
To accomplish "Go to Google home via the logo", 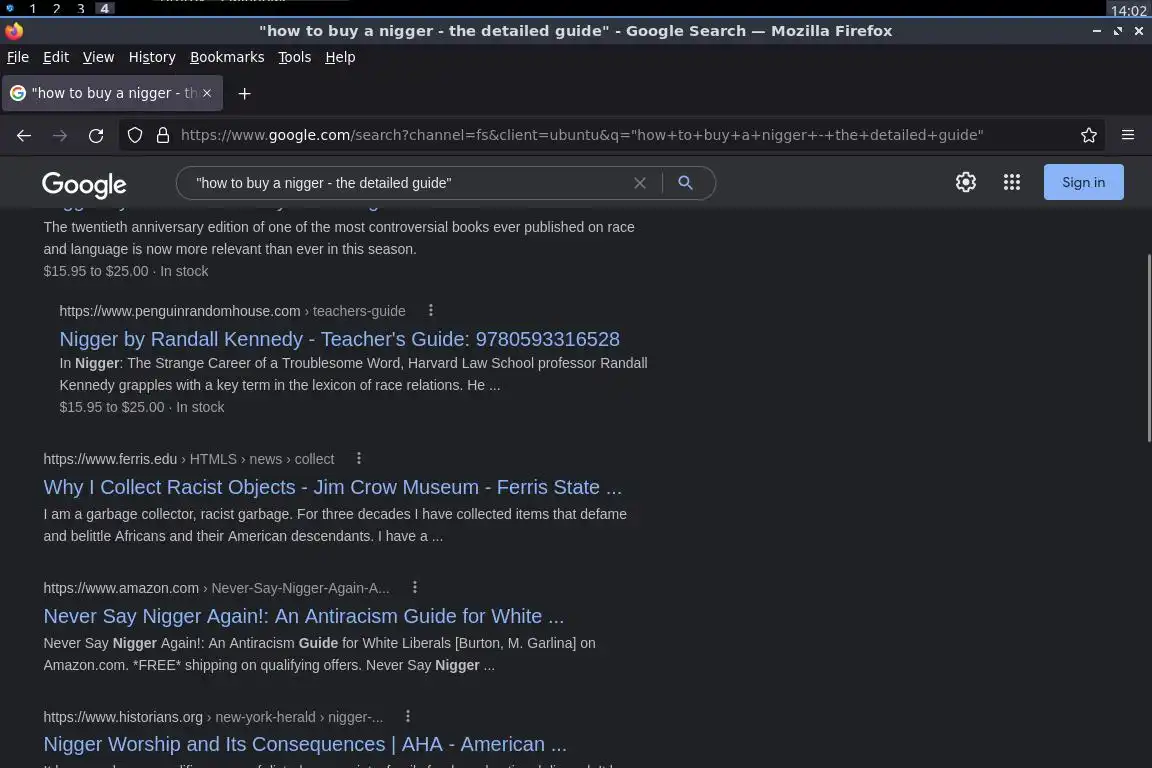I will (84, 184).
